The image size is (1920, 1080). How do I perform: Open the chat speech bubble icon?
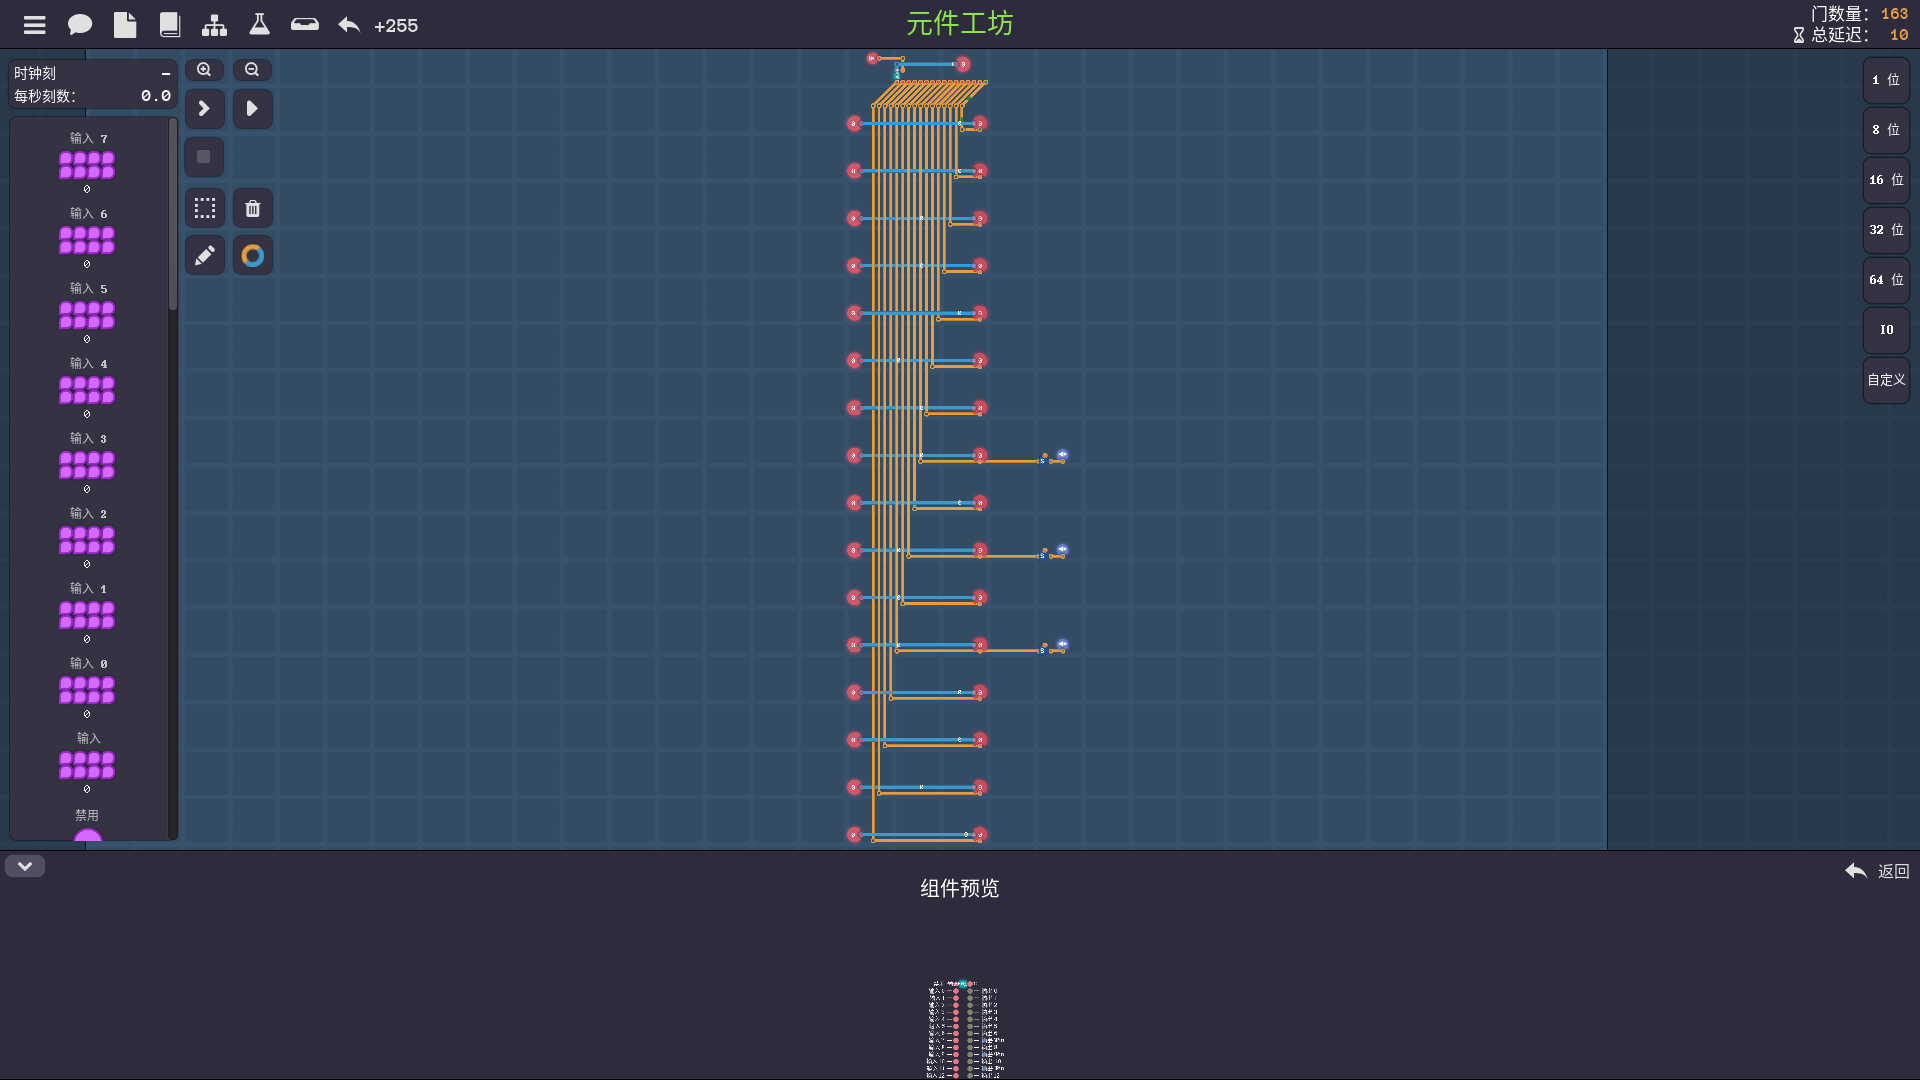point(80,25)
